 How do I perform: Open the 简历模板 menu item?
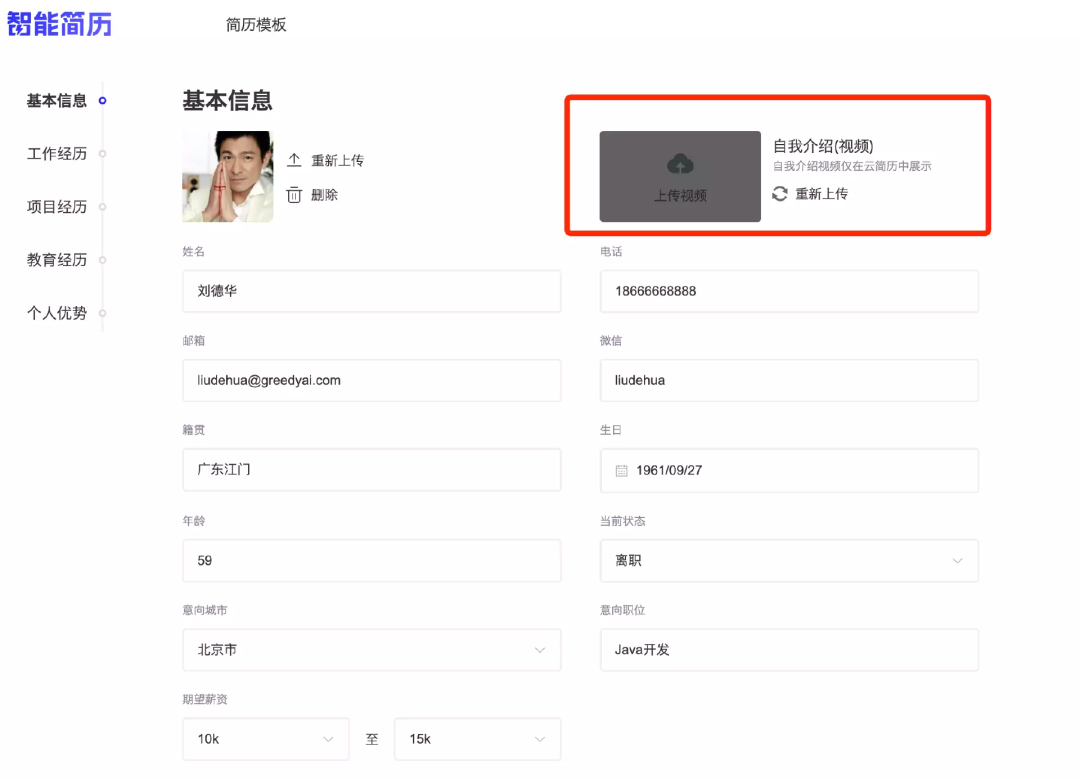pyautogui.click(x=256, y=25)
